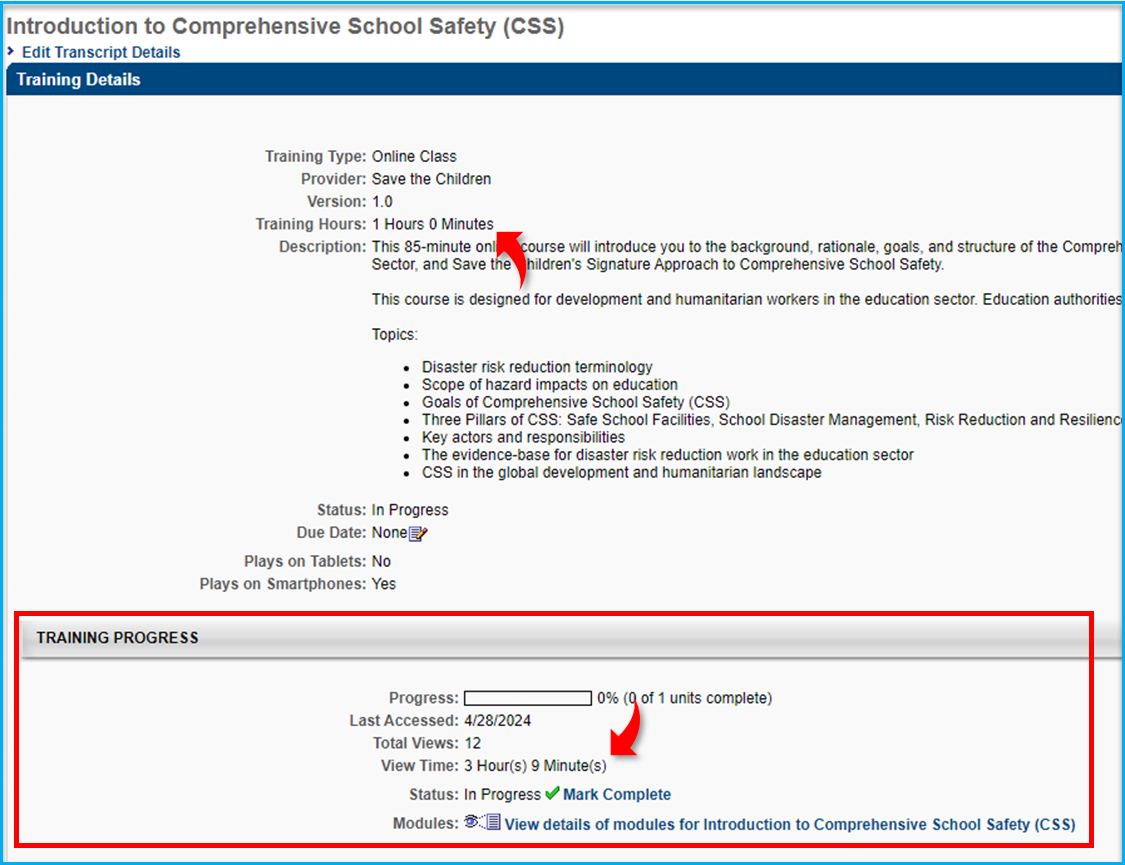Select the bullet 'Disaster risk reduction terminology'
The width and height of the screenshot is (1125, 865).
(x=537, y=367)
